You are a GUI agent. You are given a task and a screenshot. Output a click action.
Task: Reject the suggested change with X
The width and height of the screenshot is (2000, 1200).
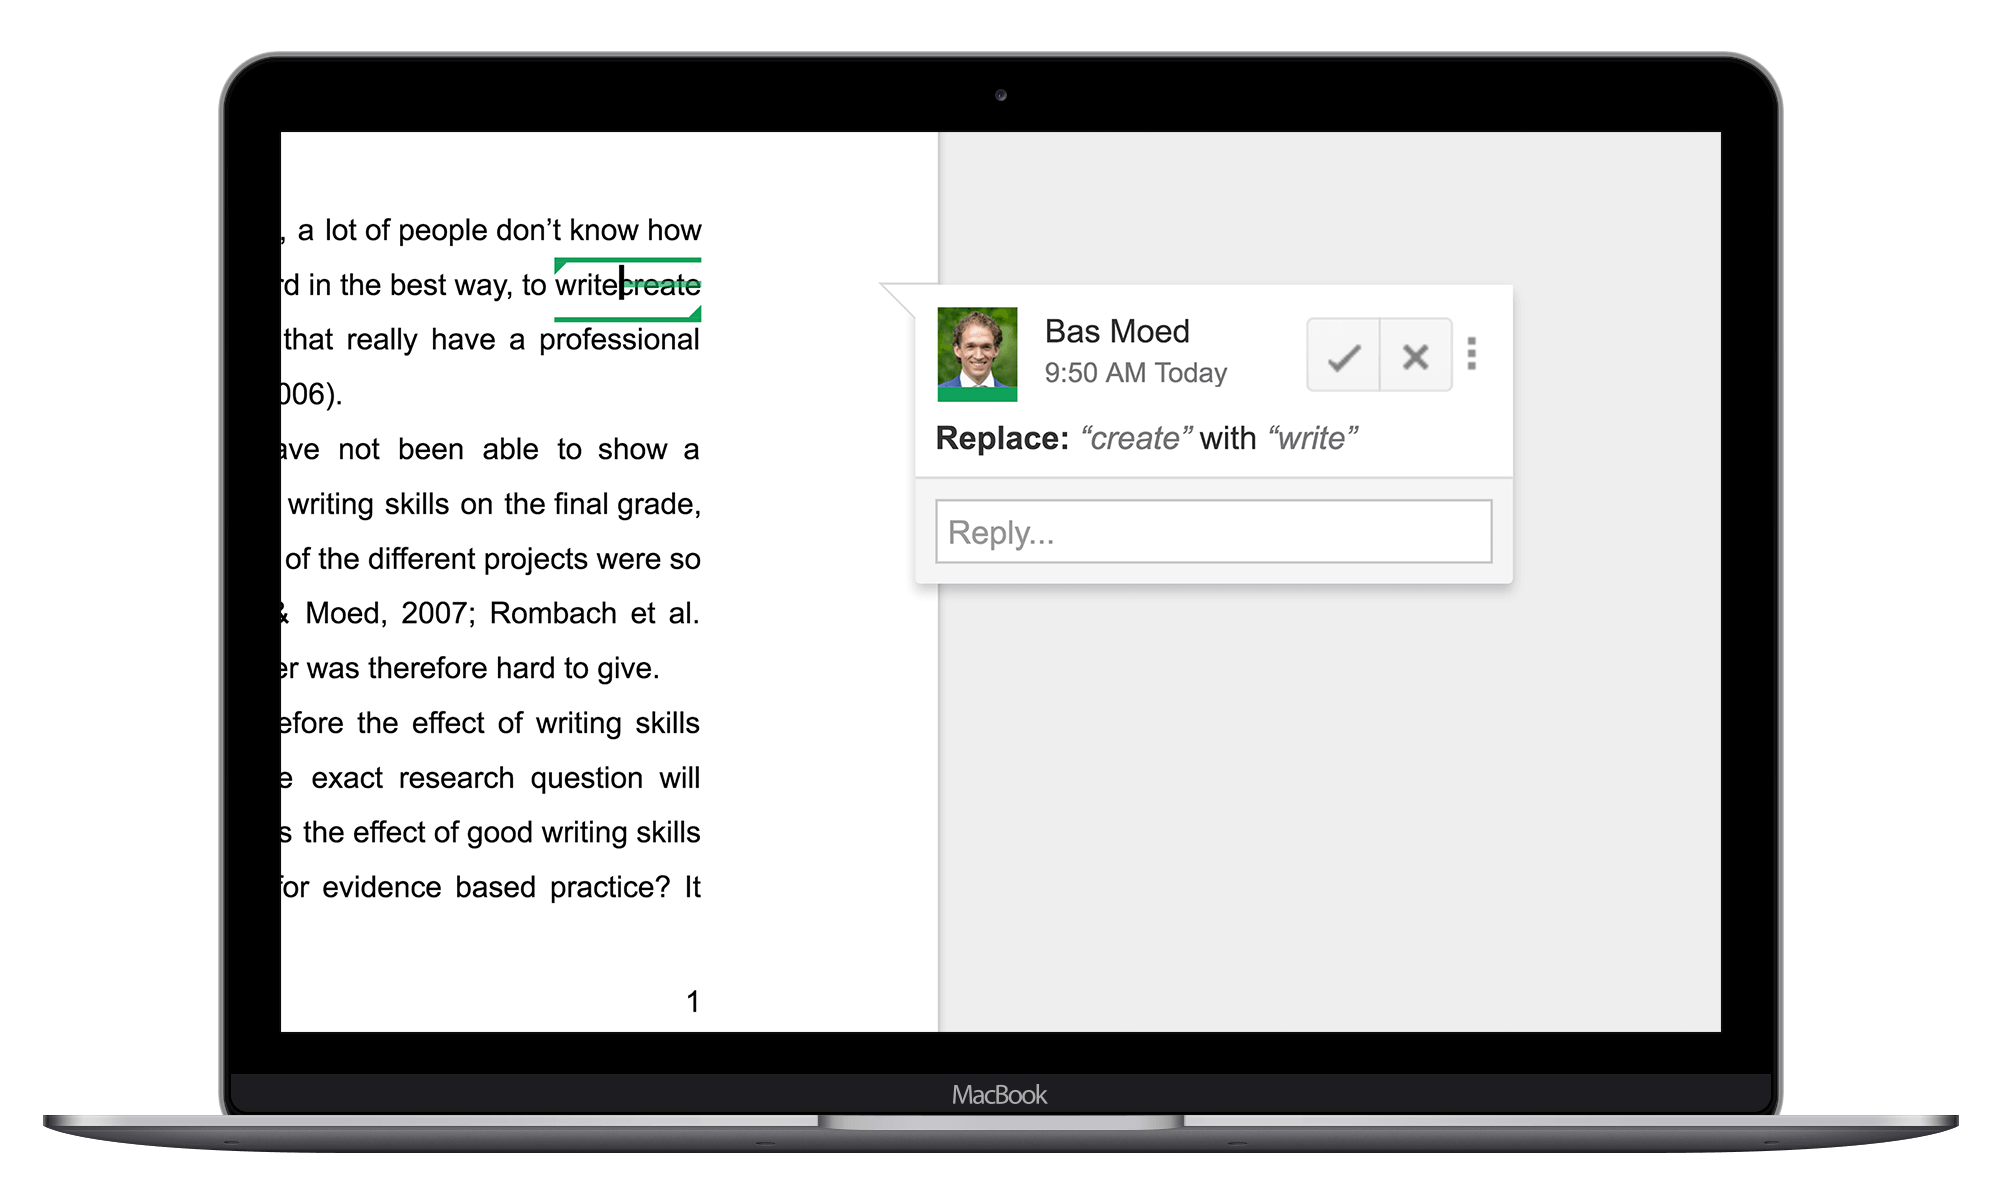(1414, 356)
